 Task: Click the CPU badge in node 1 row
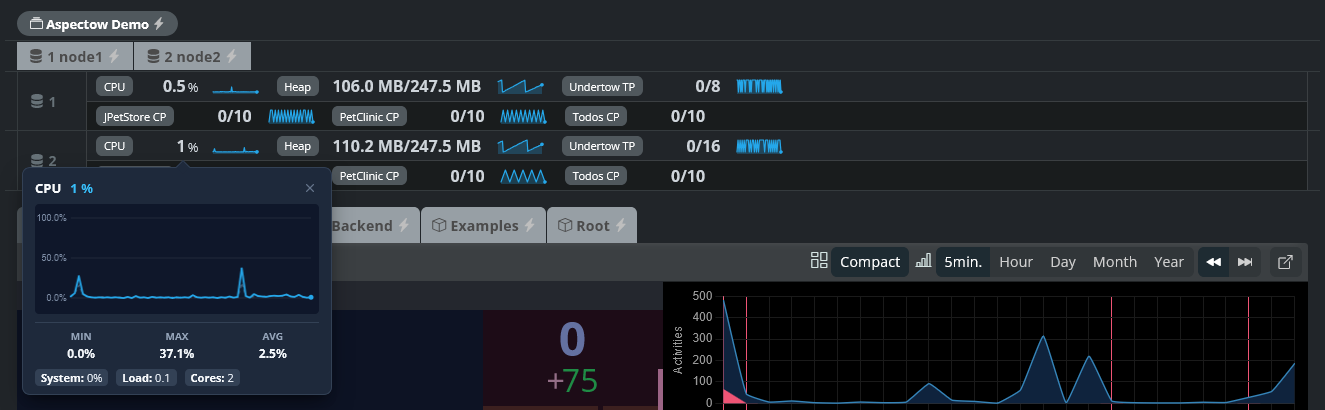pos(115,87)
